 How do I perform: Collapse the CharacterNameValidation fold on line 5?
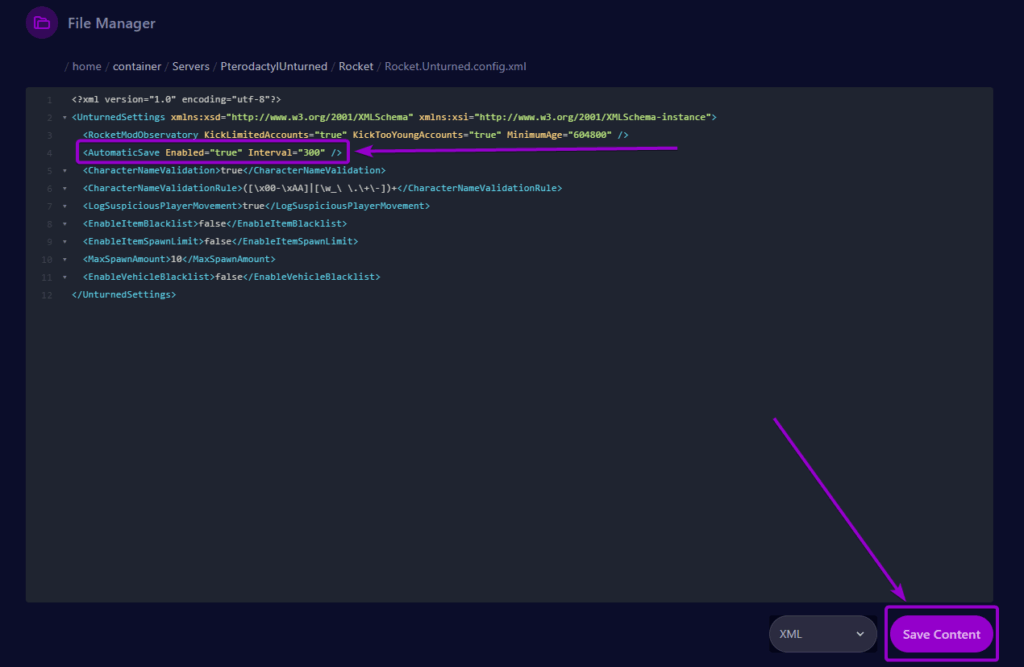pos(65,171)
